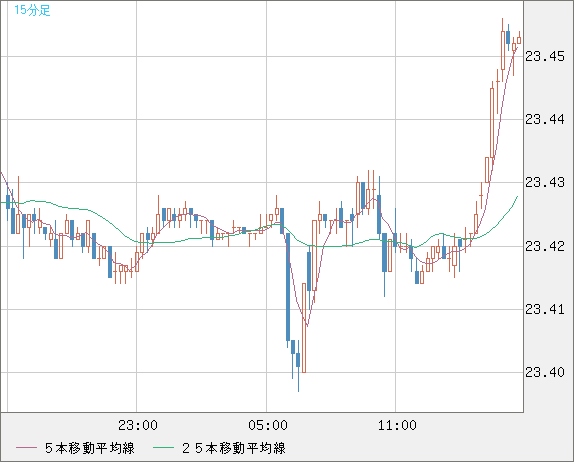Viewport: 574px width, 462px height.
Task: Click the 23.45 price axis label
Action: (x=545, y=56)
